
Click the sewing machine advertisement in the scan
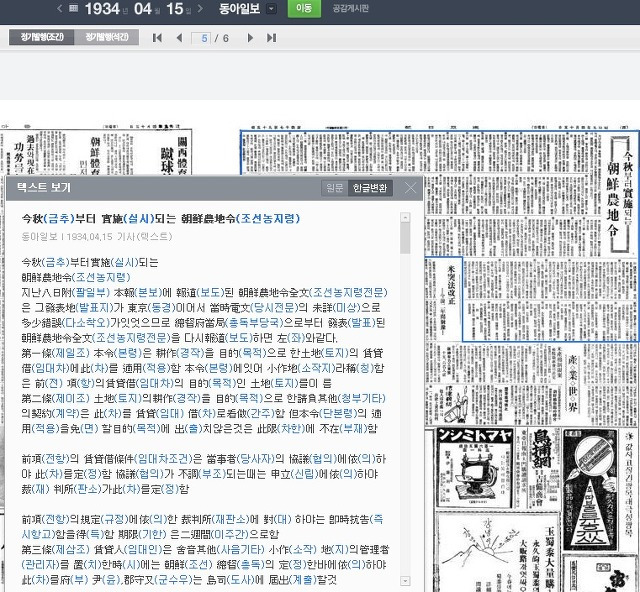coord(473,467)
